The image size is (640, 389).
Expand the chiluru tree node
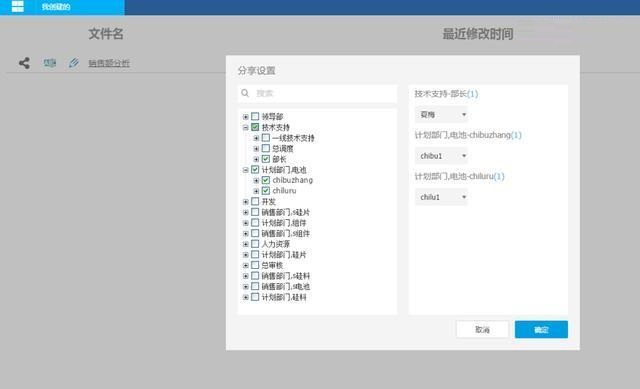click(256, 191)
